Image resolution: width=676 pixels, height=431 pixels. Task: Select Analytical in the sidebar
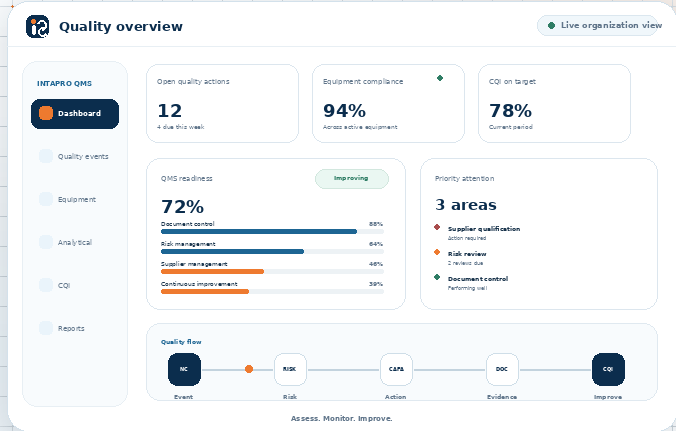(75, 242)
